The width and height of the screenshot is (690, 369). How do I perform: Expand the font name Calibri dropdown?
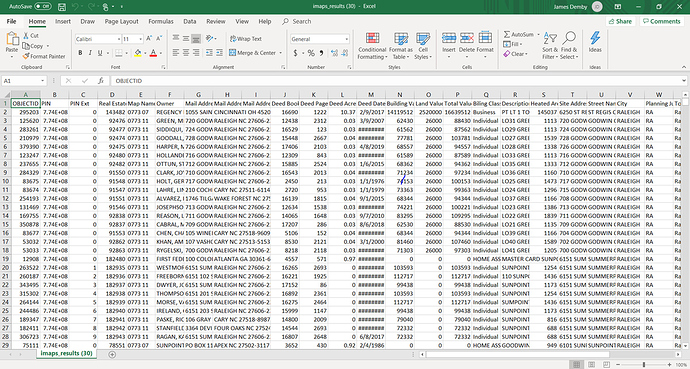[x=119, y=39]
